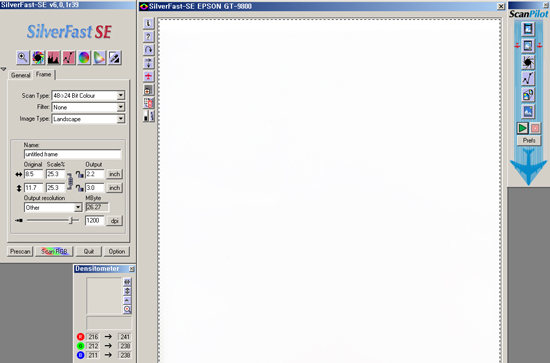Delete frame using red trash icon

pyautogui.click(x=148, y=103)
